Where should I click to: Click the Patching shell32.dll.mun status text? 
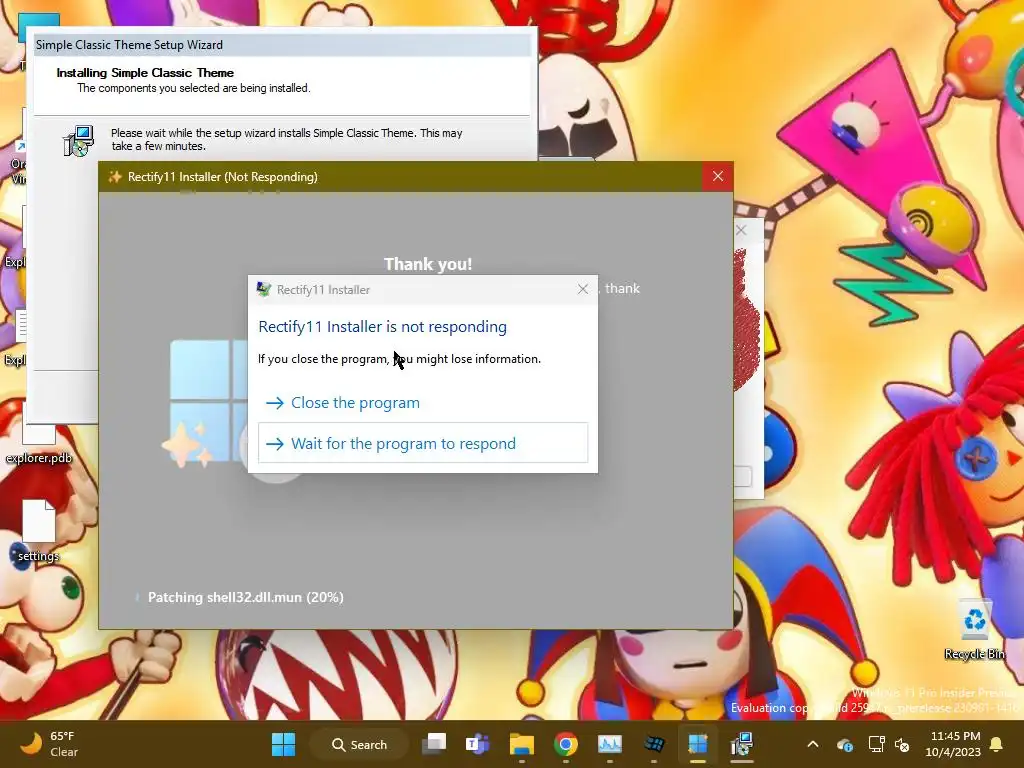click(246, 597)
